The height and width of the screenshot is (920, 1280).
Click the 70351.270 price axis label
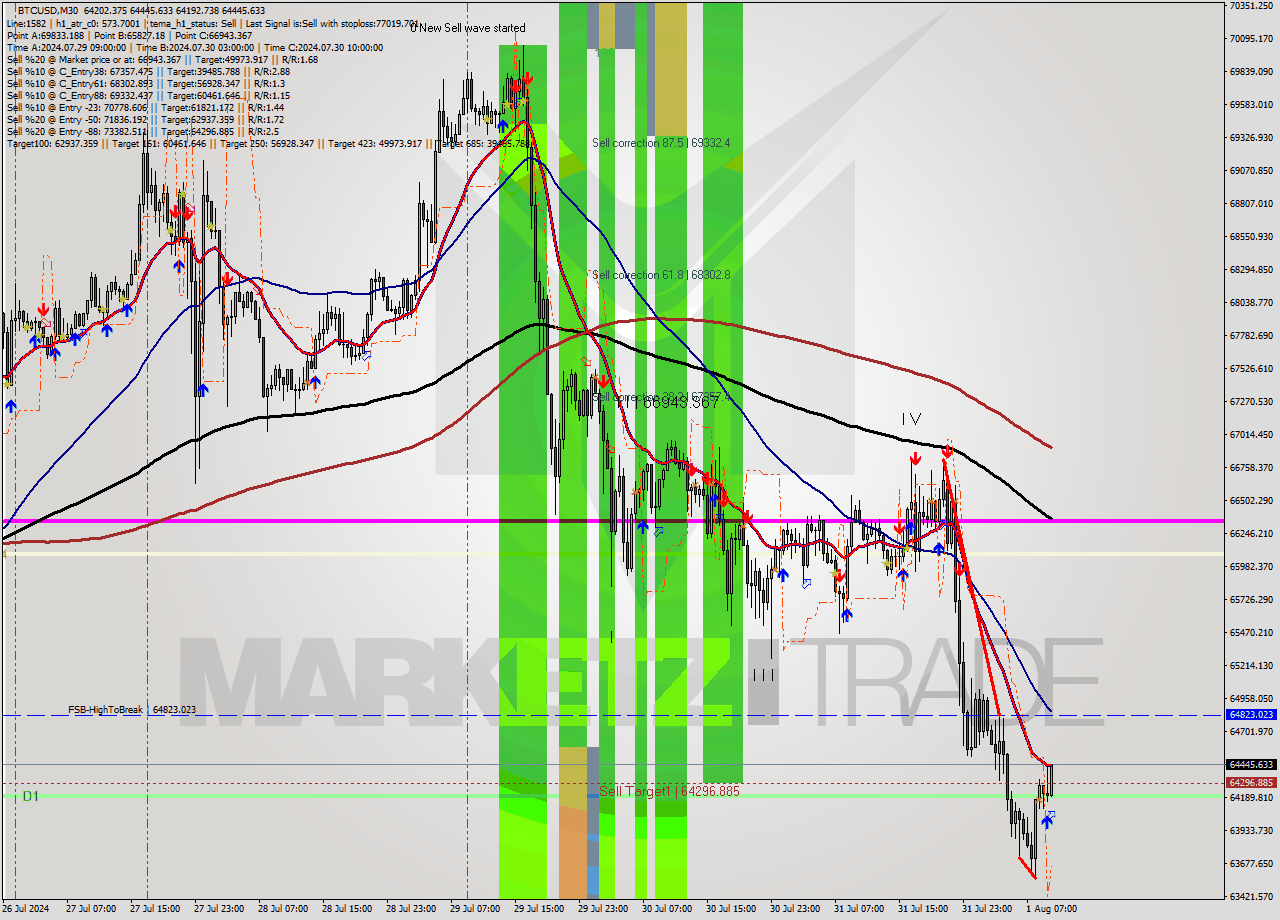tap(1251, 6)
